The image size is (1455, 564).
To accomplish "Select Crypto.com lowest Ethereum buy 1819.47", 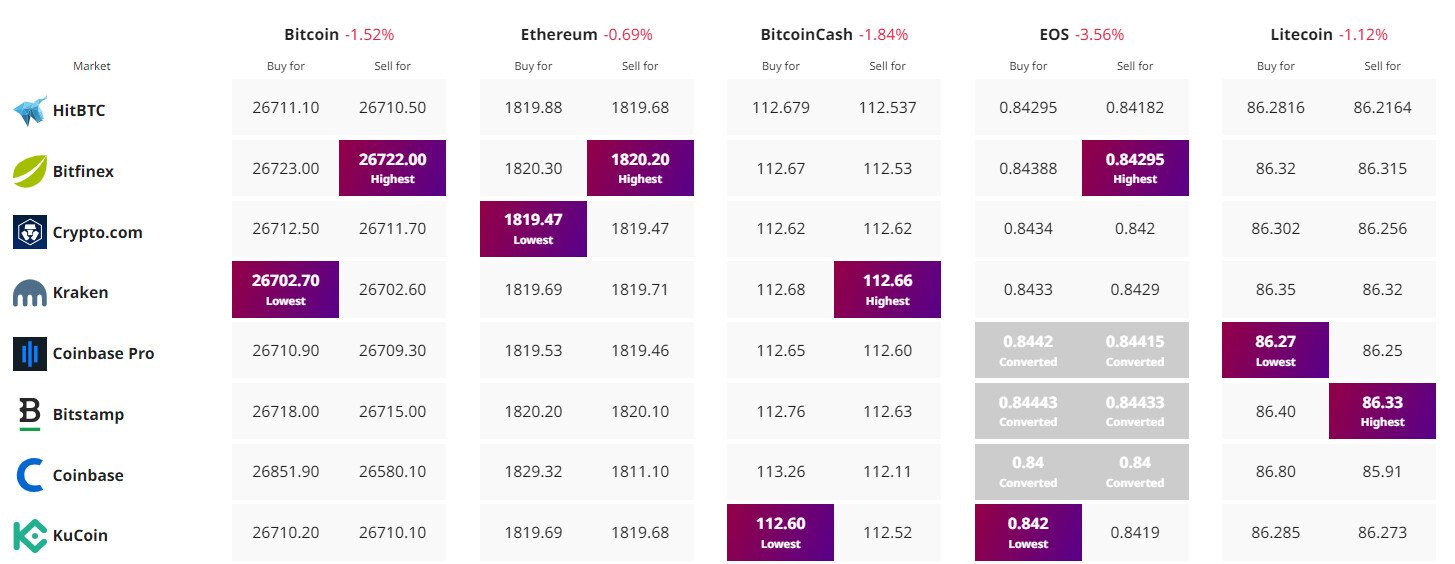I will (533, 229).
